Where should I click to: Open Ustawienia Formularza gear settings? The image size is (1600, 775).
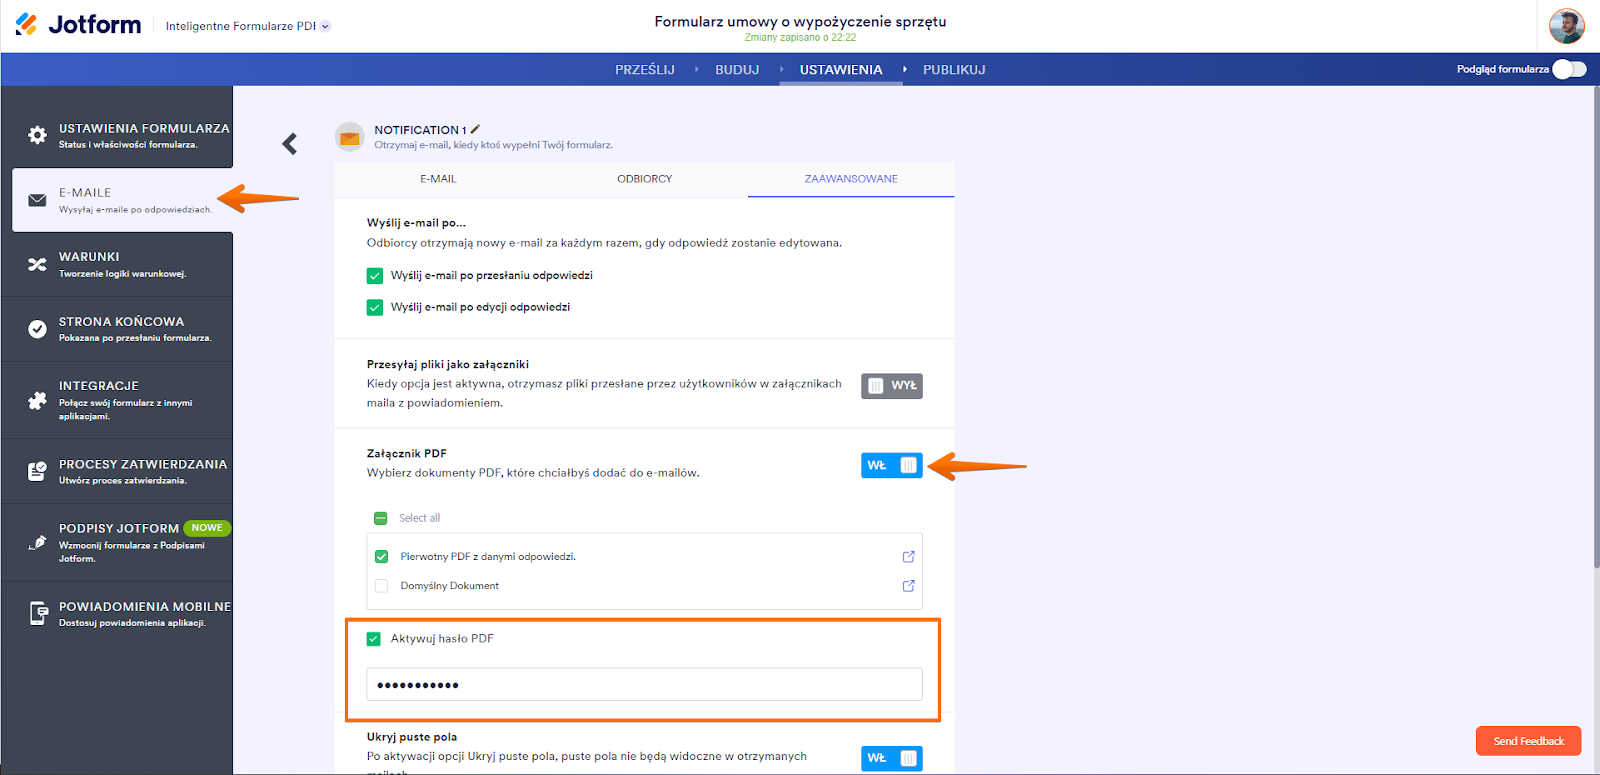[37, 135]
